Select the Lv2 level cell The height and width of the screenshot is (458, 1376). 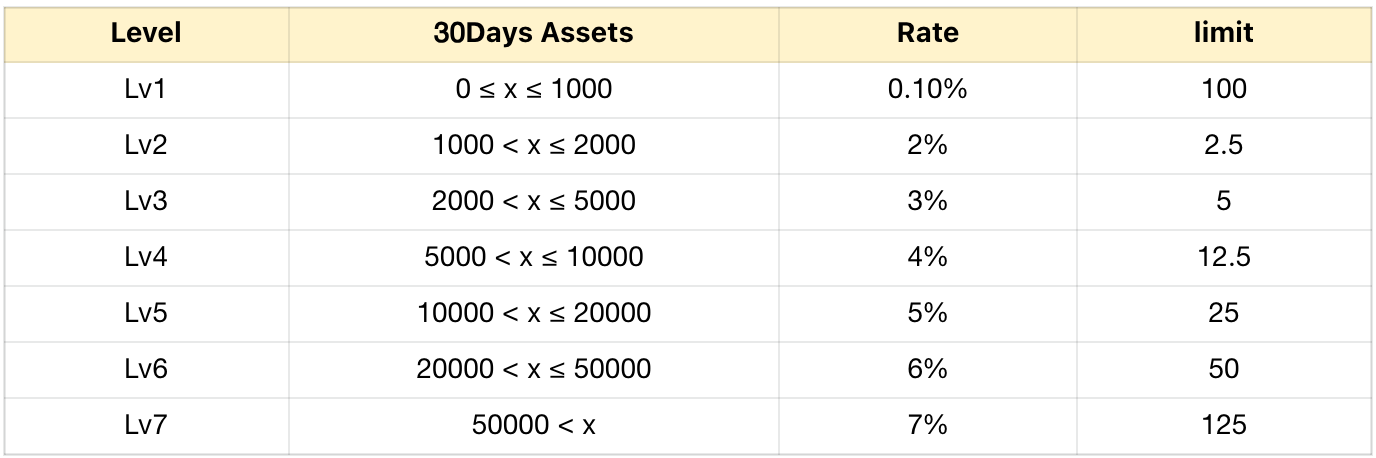(146, 146)
